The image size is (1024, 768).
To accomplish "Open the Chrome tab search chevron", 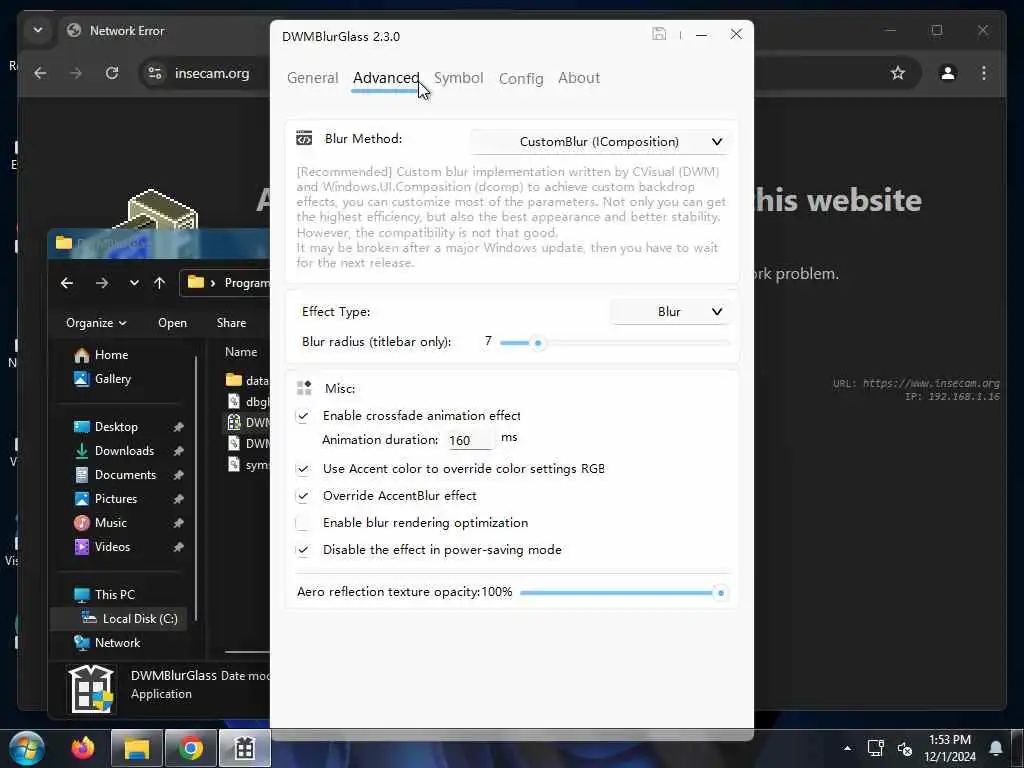I will pyautogui.click(x=38, y=30).
